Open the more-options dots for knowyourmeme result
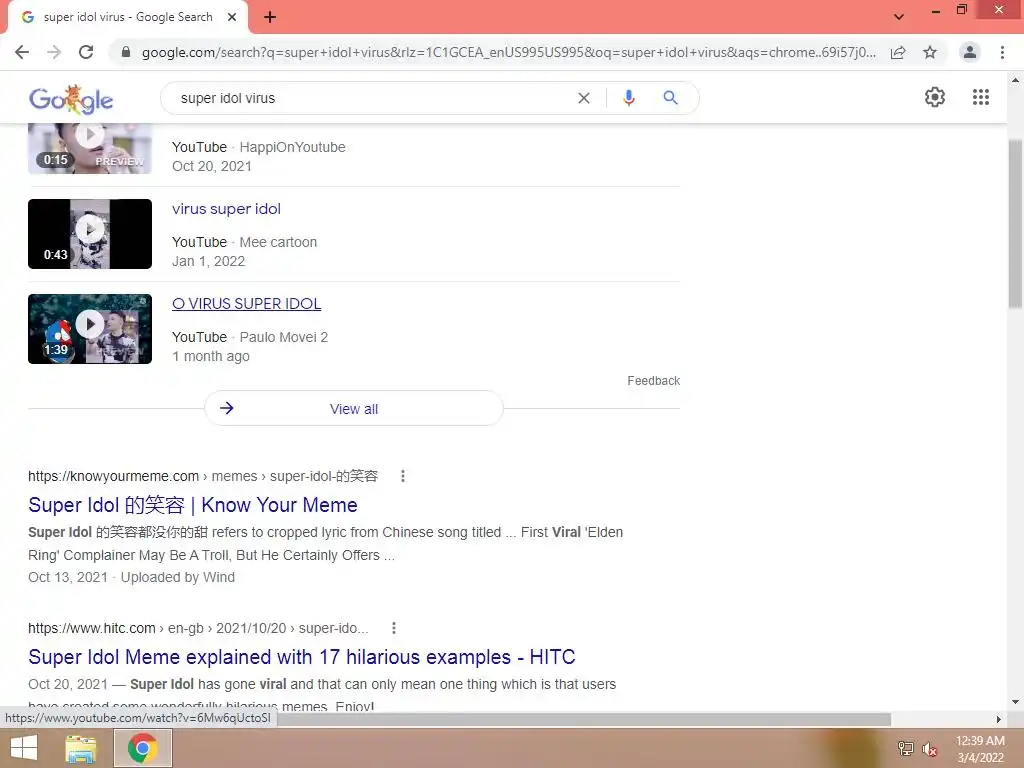The width and height of the screenshot is (1024, 768). click(403, 476)
